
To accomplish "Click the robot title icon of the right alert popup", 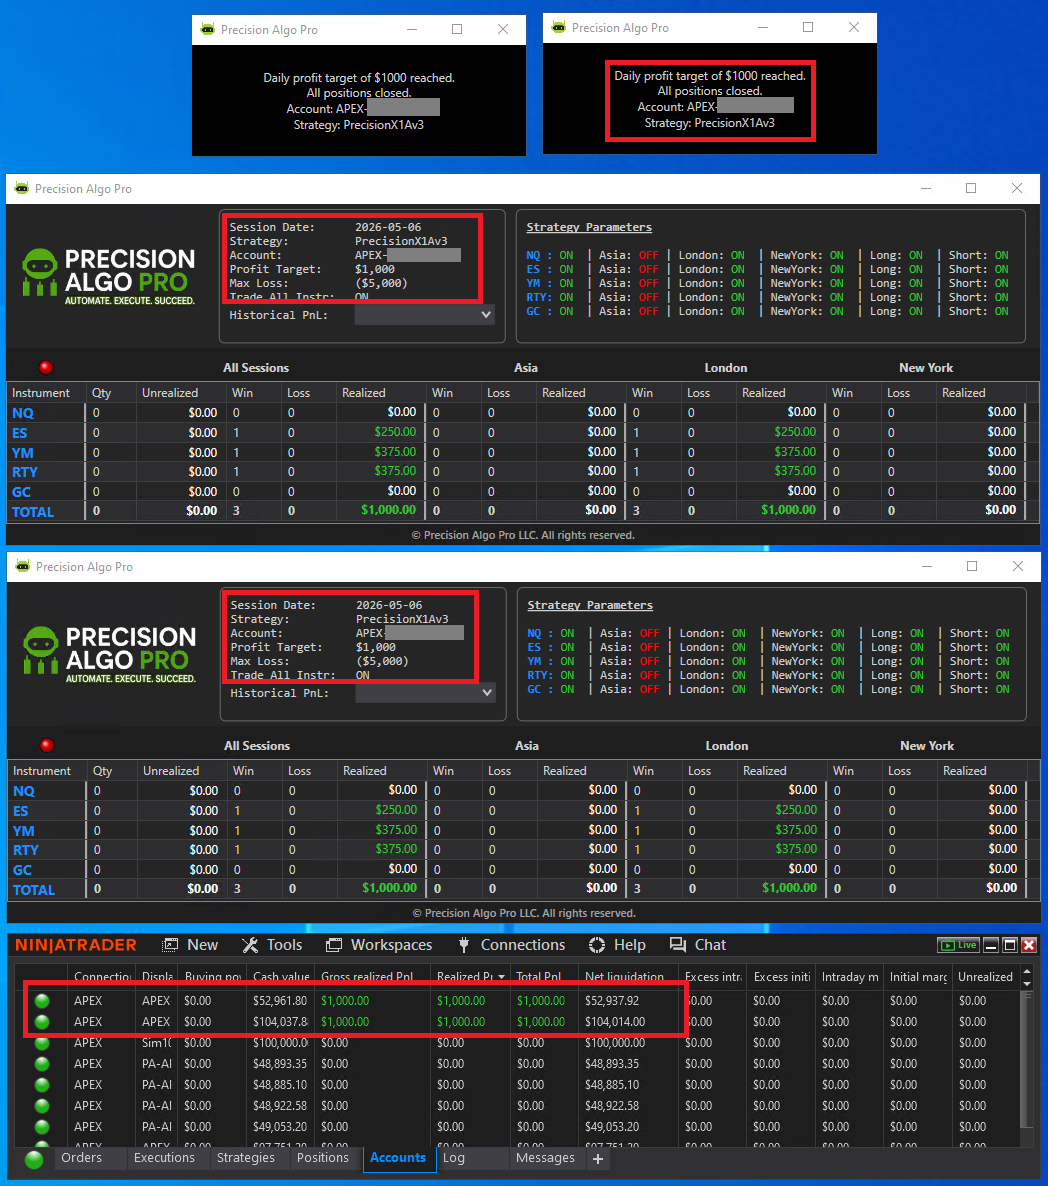I will 558,27.
